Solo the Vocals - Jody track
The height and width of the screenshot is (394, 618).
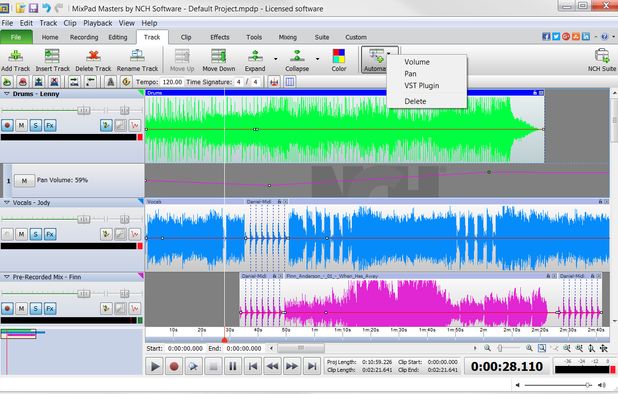(35, 234)
